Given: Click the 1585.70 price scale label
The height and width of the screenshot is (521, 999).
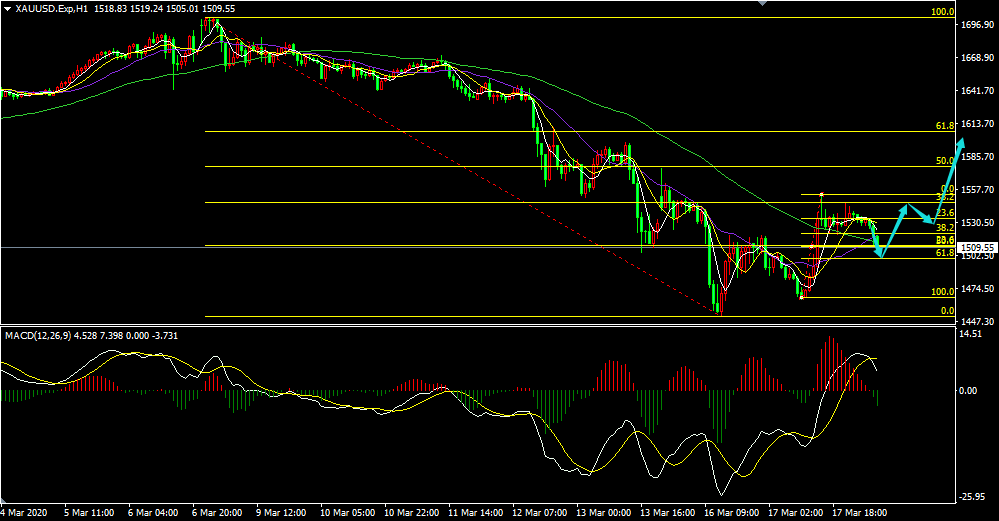Looking at the screenshot, I should (977, 157).
